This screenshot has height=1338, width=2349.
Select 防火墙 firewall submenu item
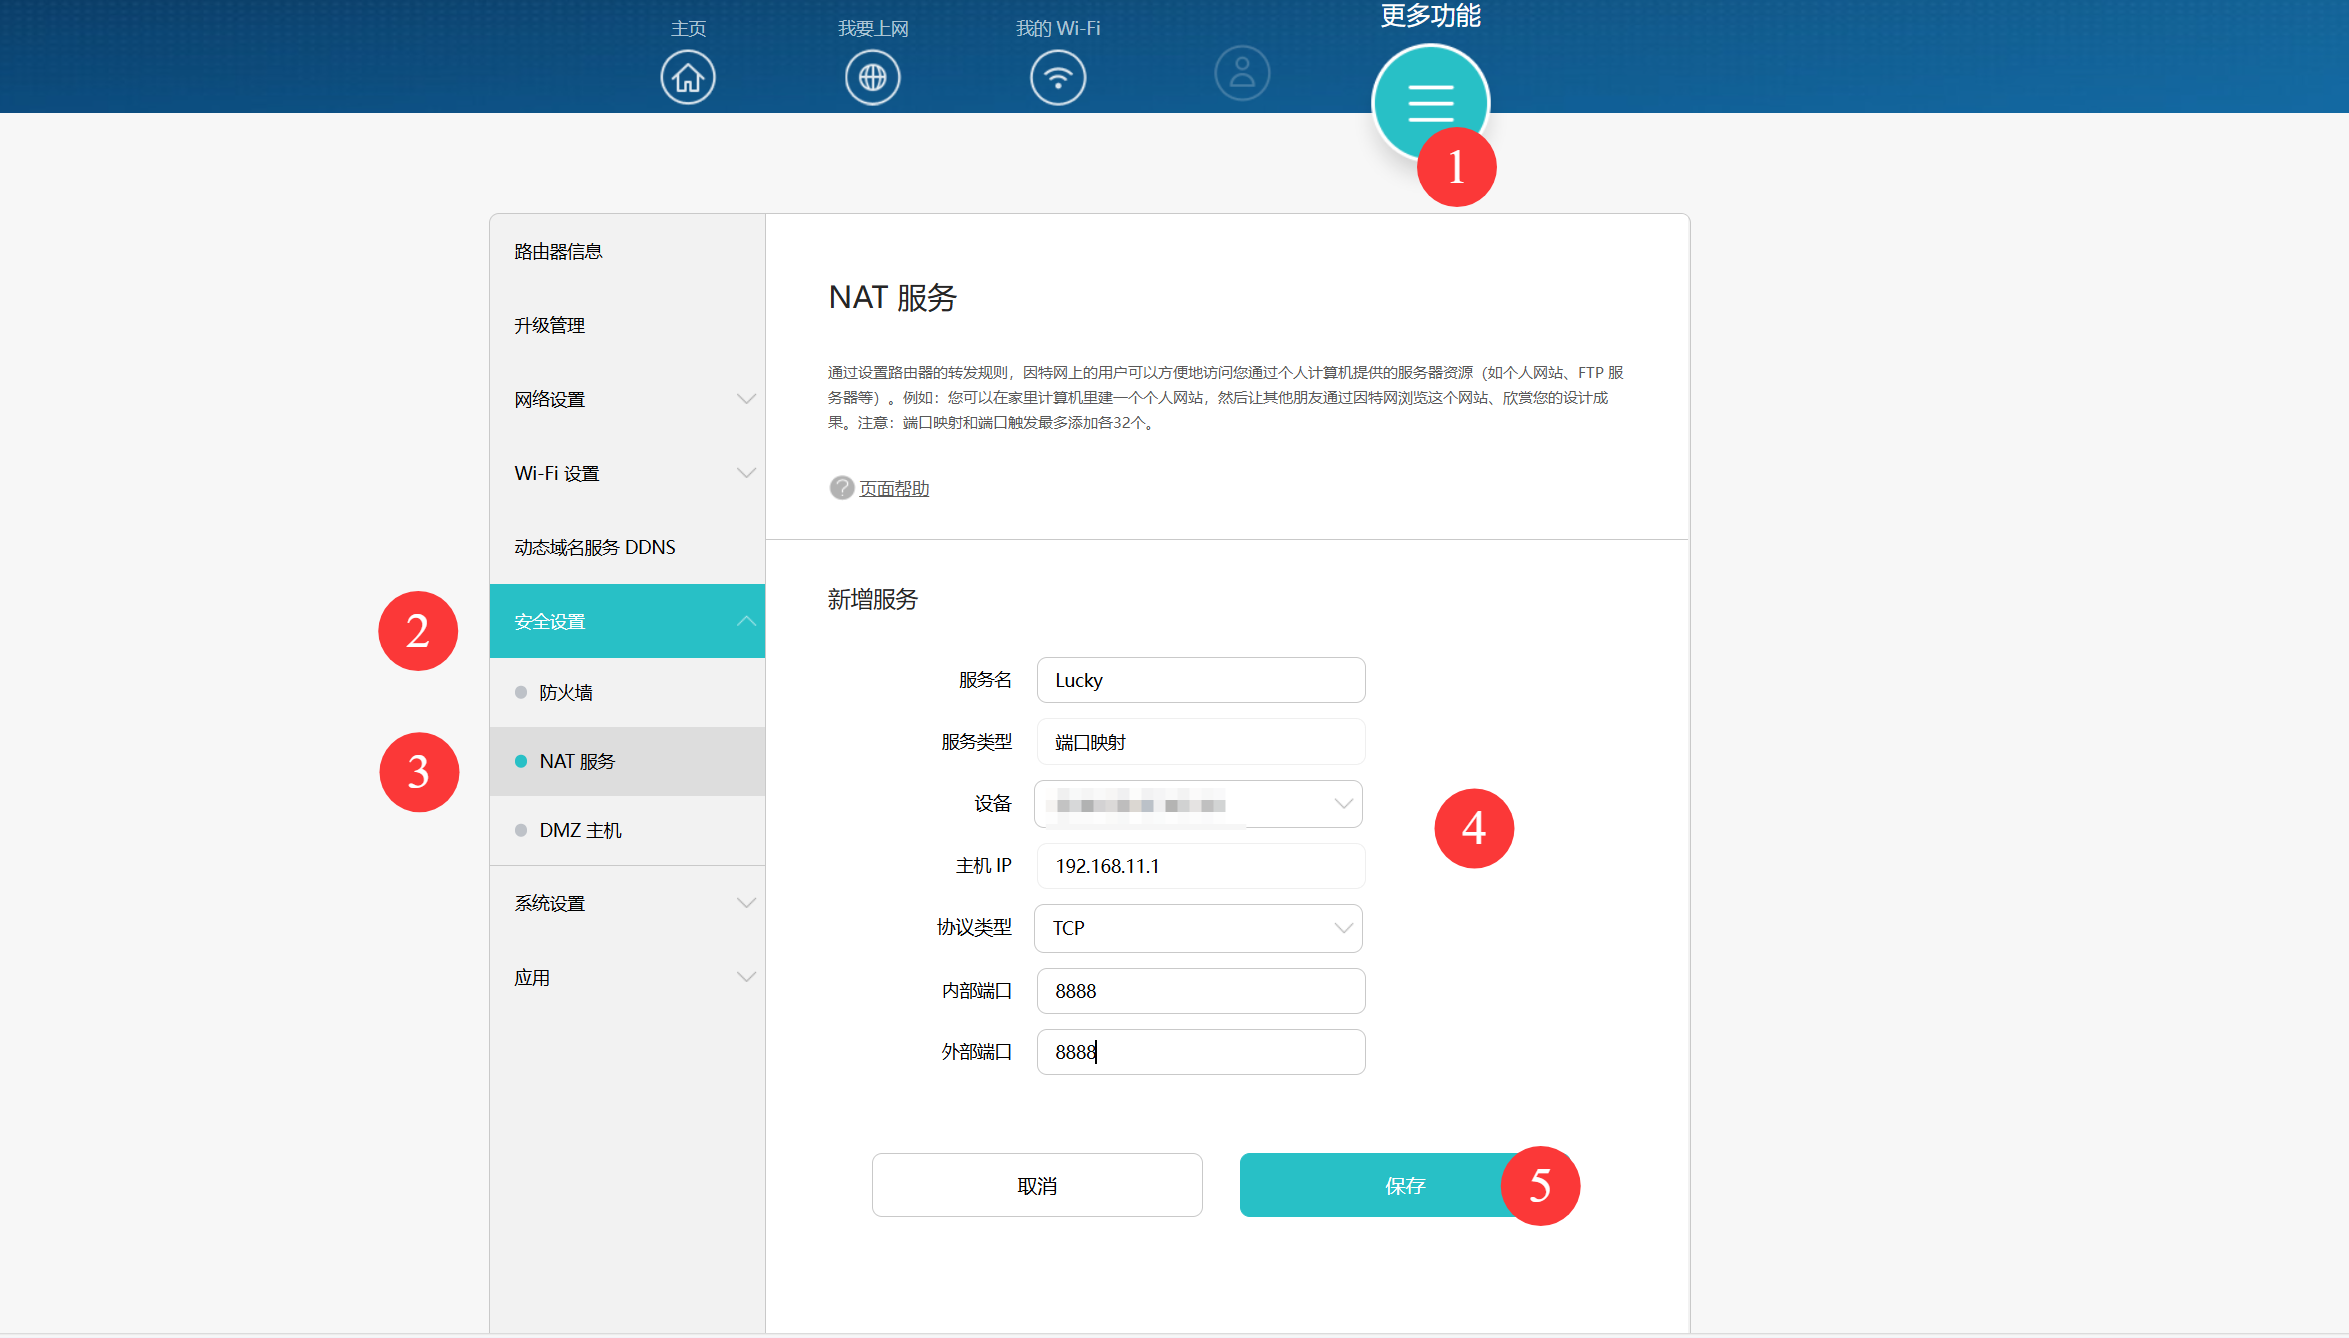click(x=566, y=692)
